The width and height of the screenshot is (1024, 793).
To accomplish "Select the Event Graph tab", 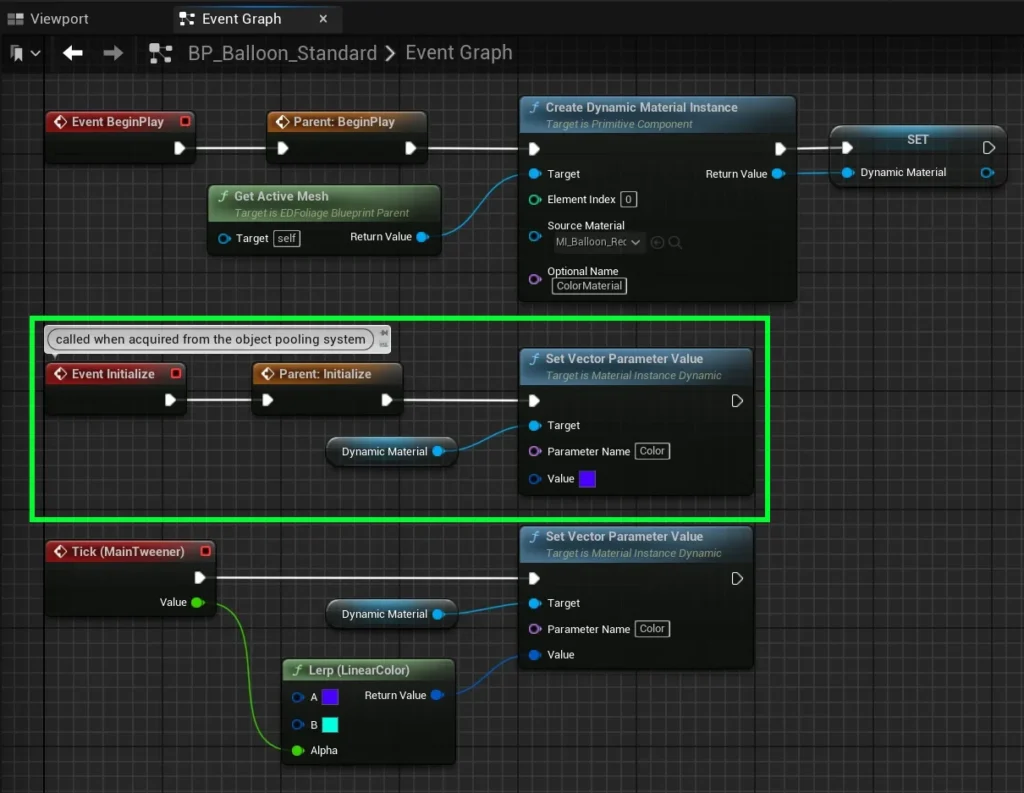I will 240,19.
